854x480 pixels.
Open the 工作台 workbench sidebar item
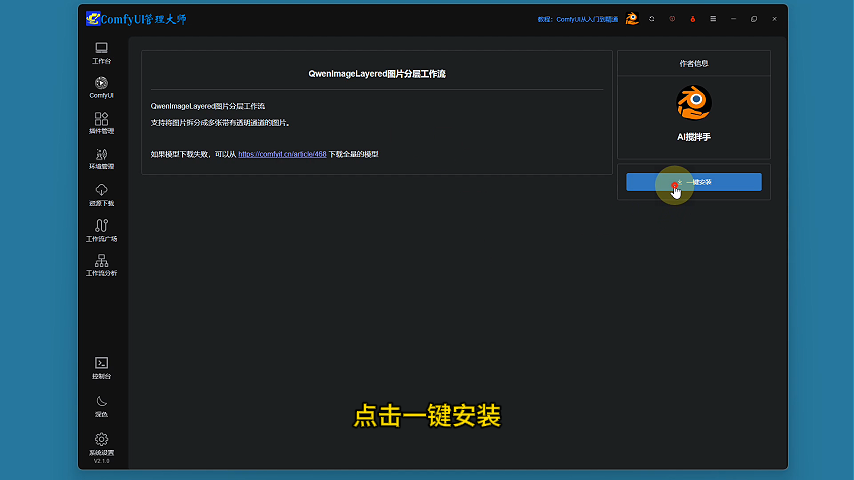[x=101, y=53]
